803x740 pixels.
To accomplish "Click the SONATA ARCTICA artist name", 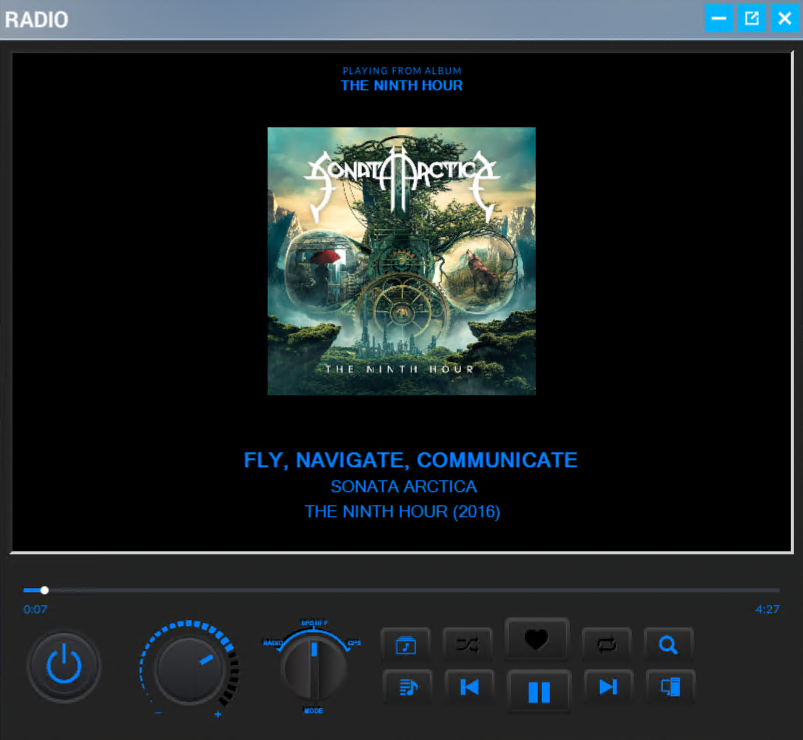I will 403,487.
